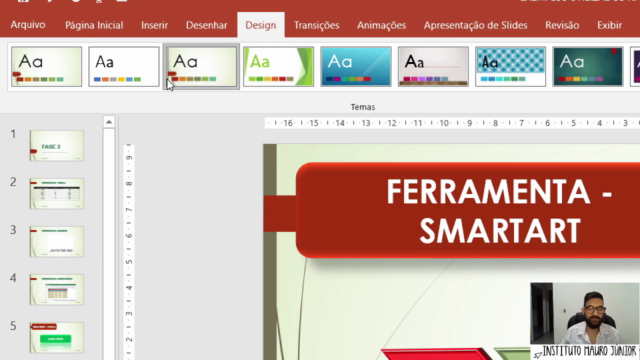Open the Transições tab
The height and width of the screenshot is (360, 640).
pos(316,25)
